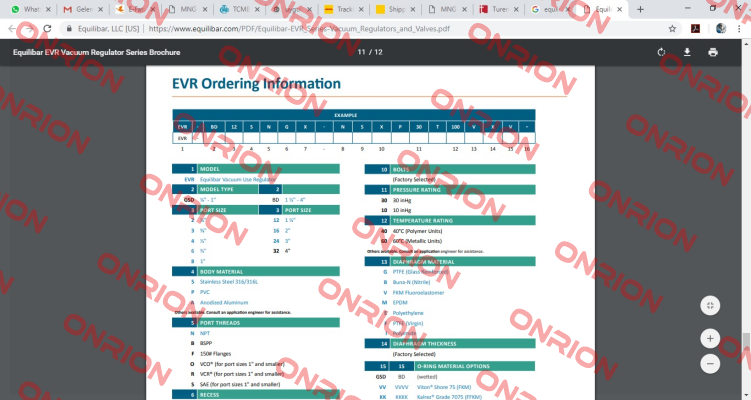Click the Viton Shore 75 (FKM) entry
This screenshot has width=751, height=400.
[x=444, y=387]
